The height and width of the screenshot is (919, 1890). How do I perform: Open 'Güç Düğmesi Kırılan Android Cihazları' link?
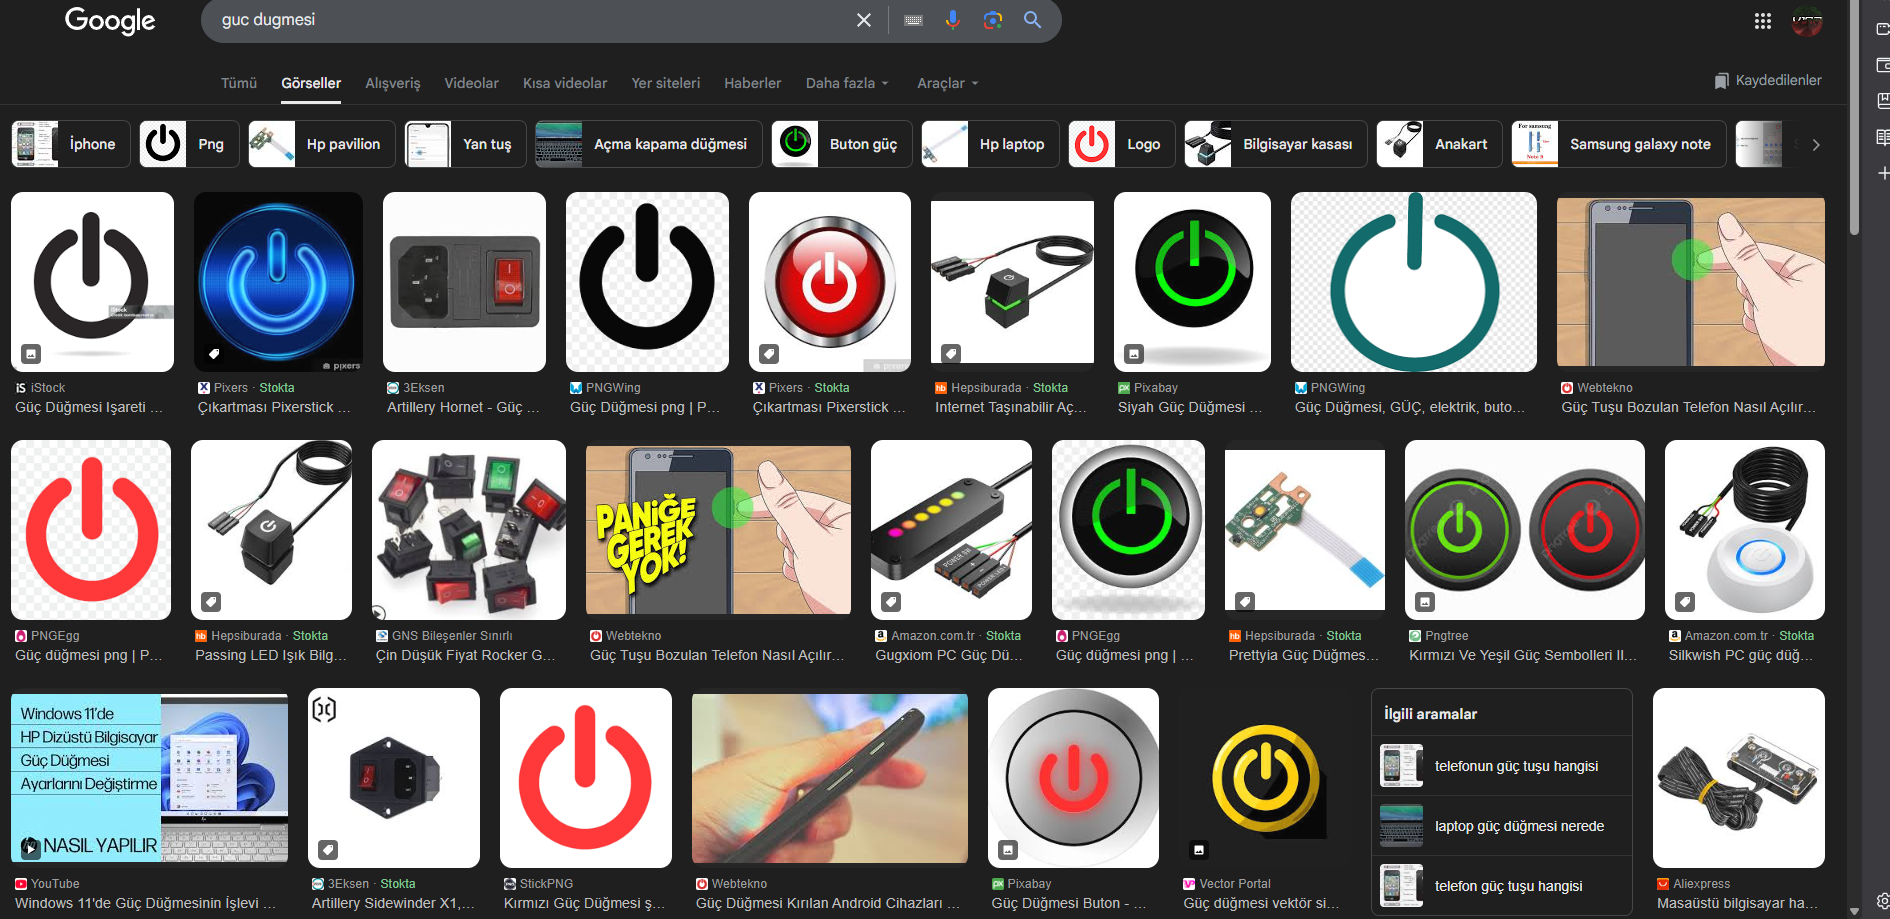[828, 903]
